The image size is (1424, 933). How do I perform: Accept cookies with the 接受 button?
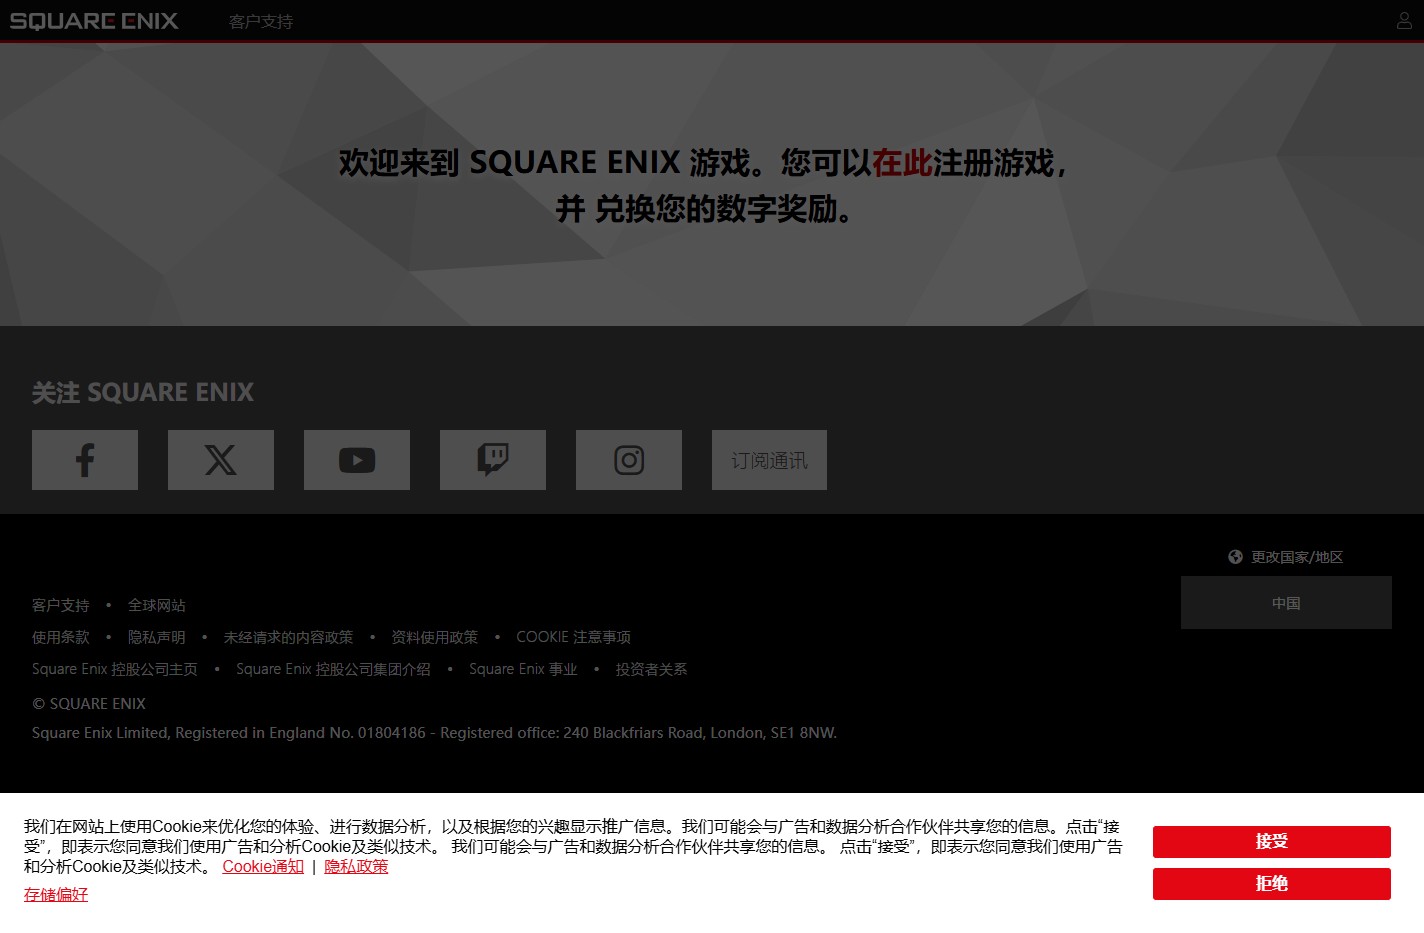[1272, 842]
